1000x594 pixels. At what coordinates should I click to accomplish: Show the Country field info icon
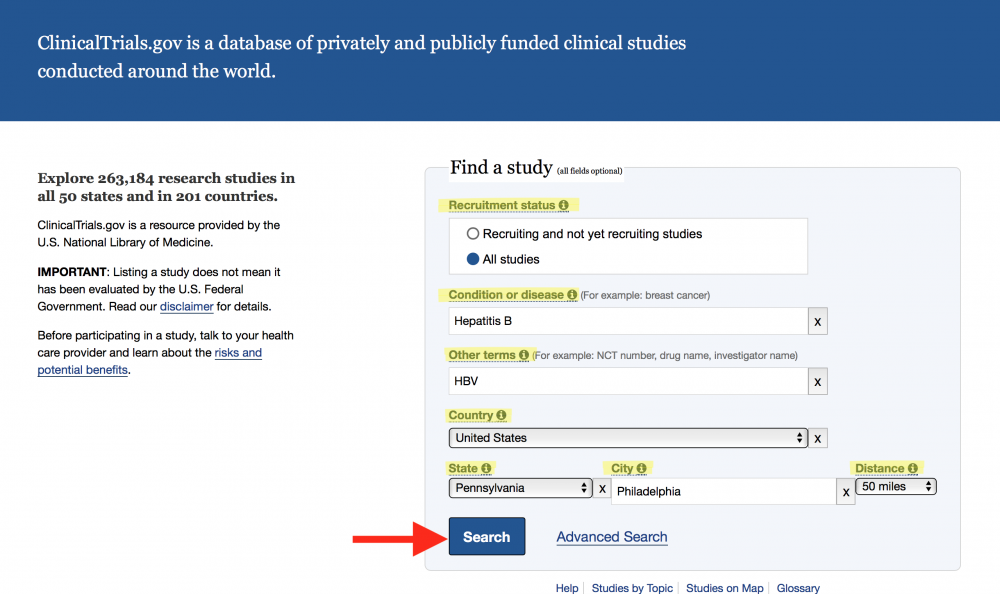pos(501,415)
